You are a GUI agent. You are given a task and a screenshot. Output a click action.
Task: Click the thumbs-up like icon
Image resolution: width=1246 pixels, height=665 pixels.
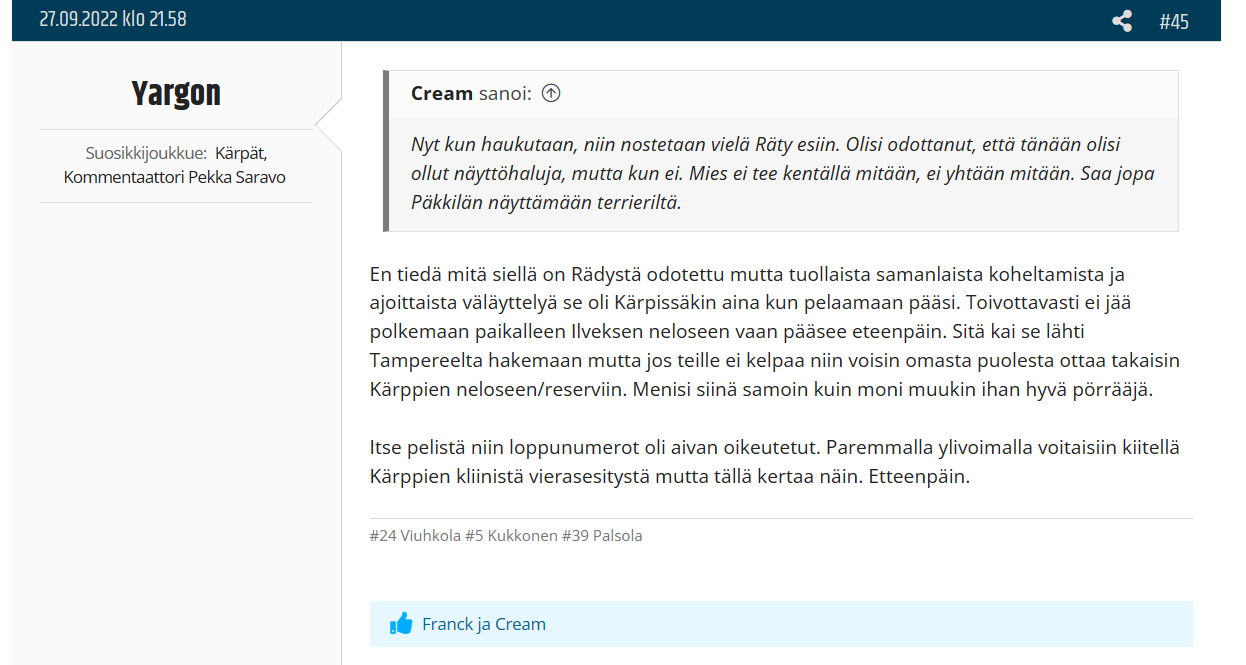[x=401, y=624]
